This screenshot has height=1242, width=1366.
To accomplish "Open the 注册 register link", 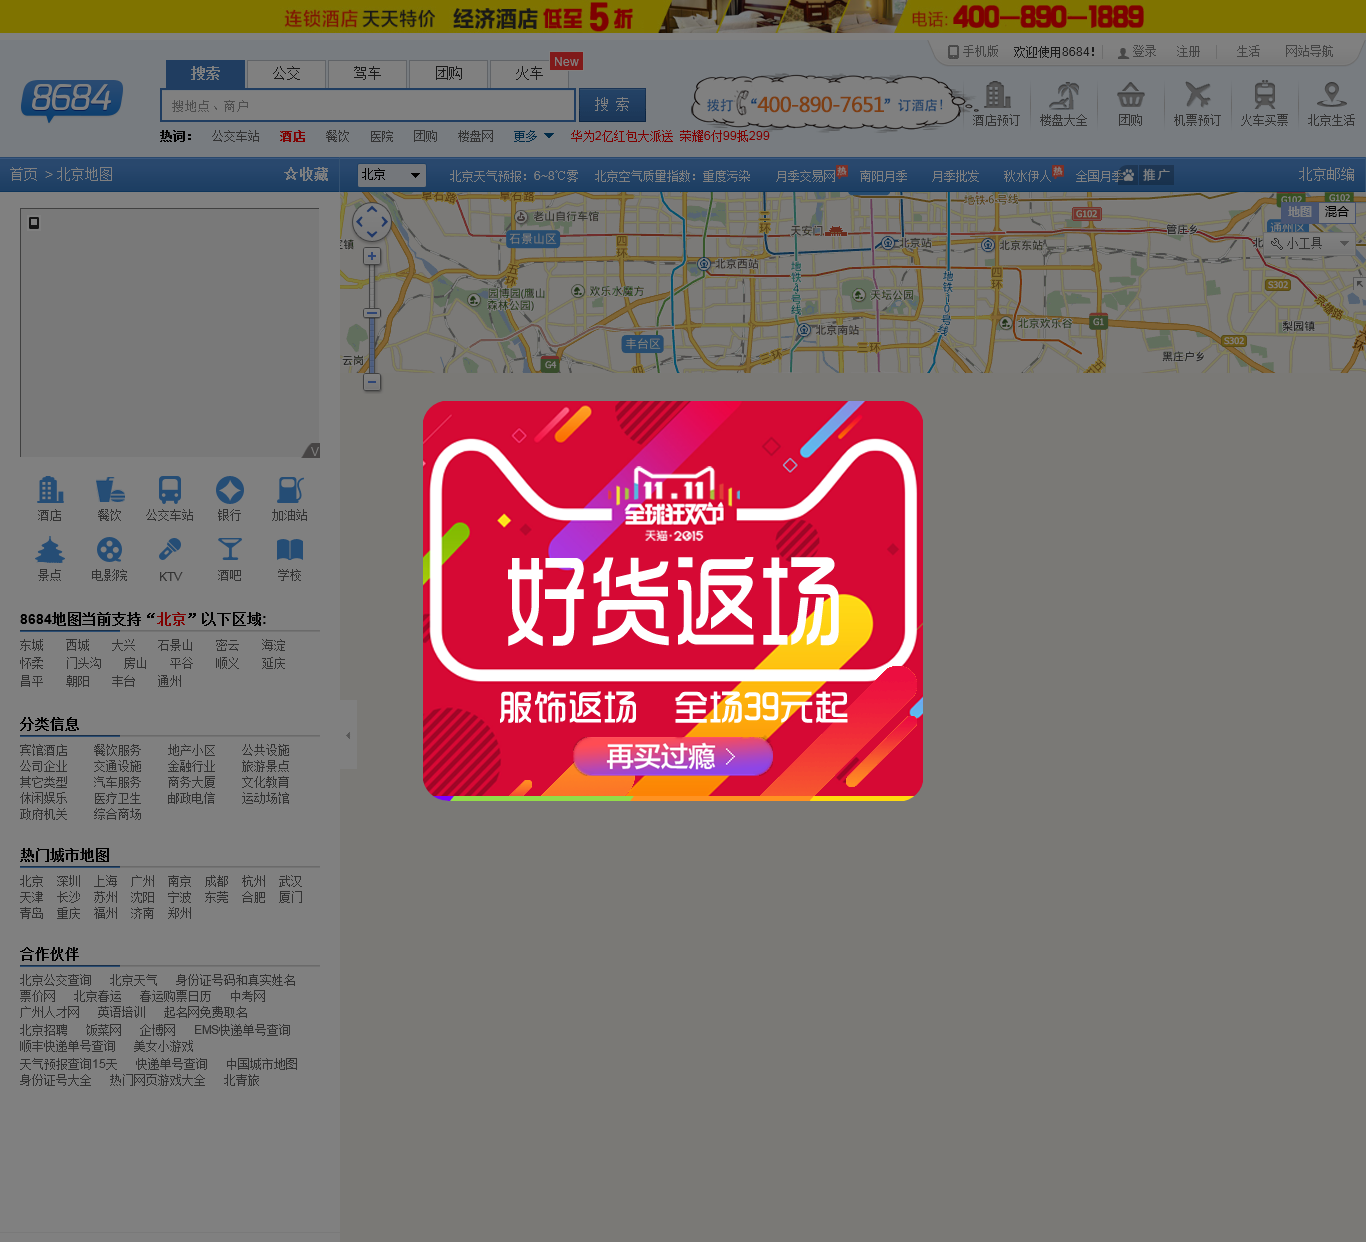I will (1188, 52).
